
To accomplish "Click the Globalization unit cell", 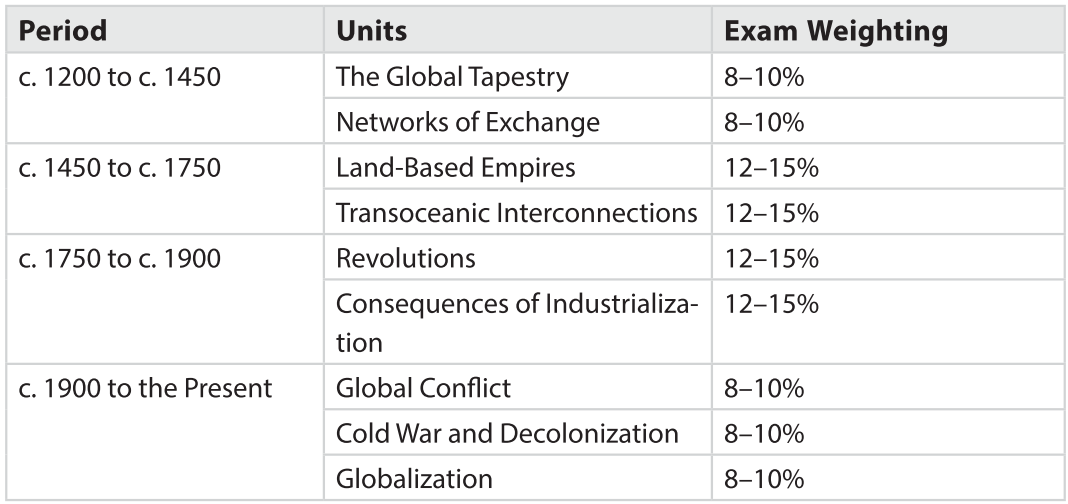I will 414,478.
